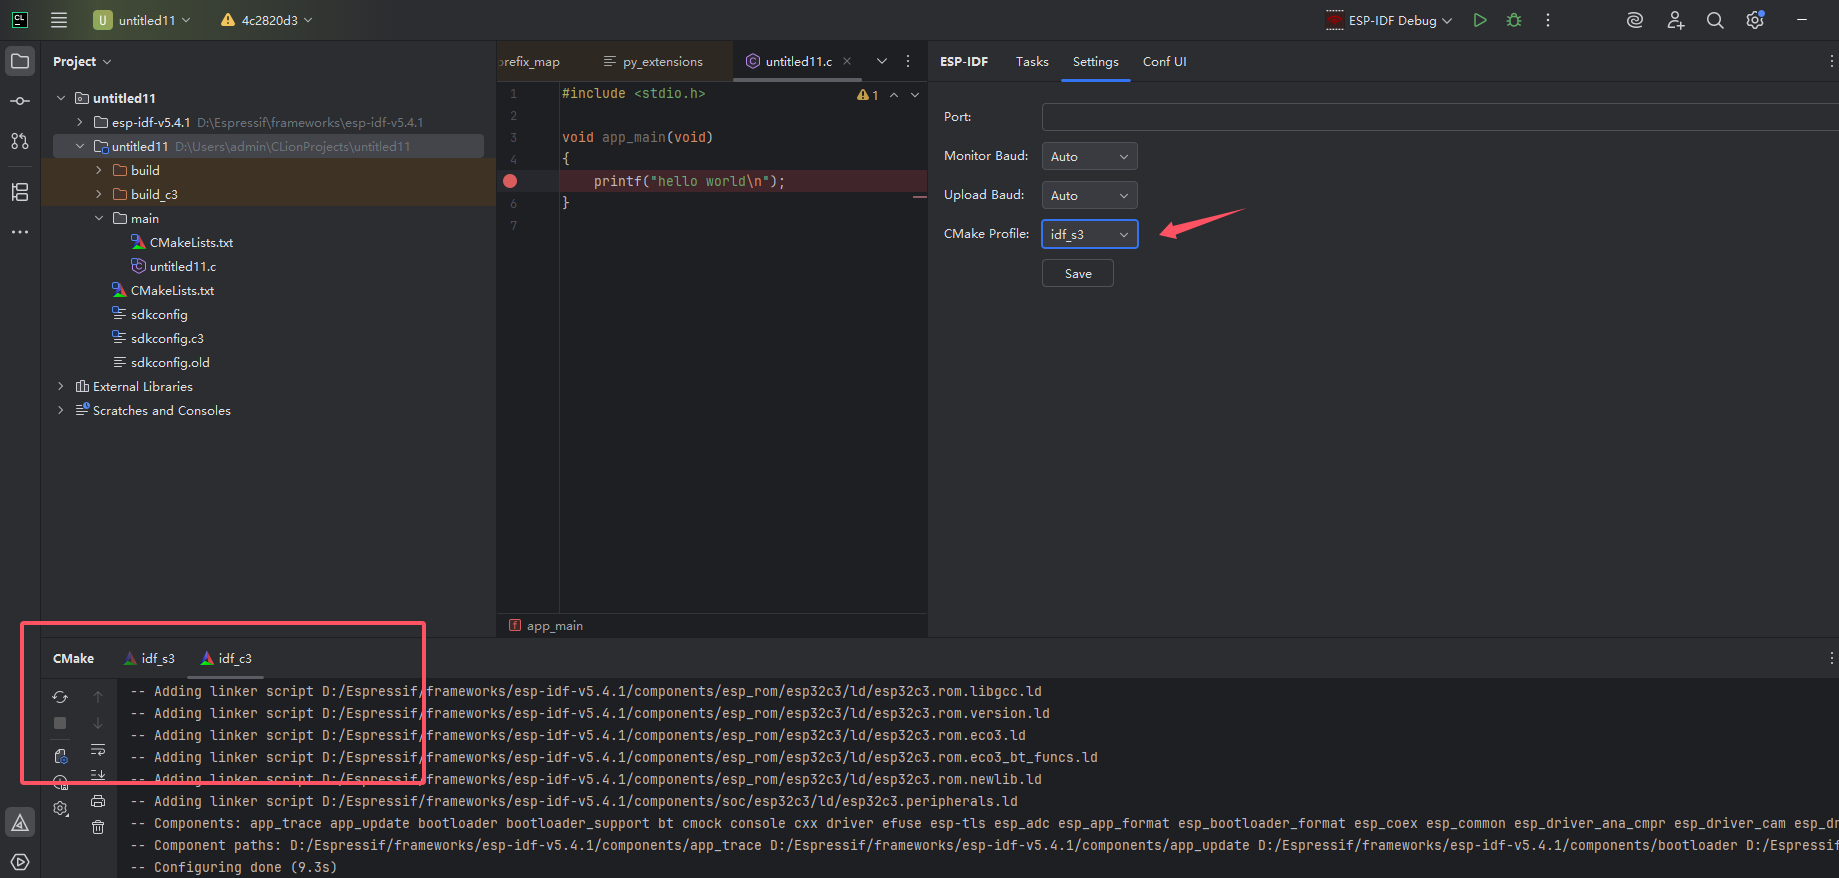Start debugging with the bug icon
This screenshot has height=878, width=1839.
click(x=1514, y=20)
